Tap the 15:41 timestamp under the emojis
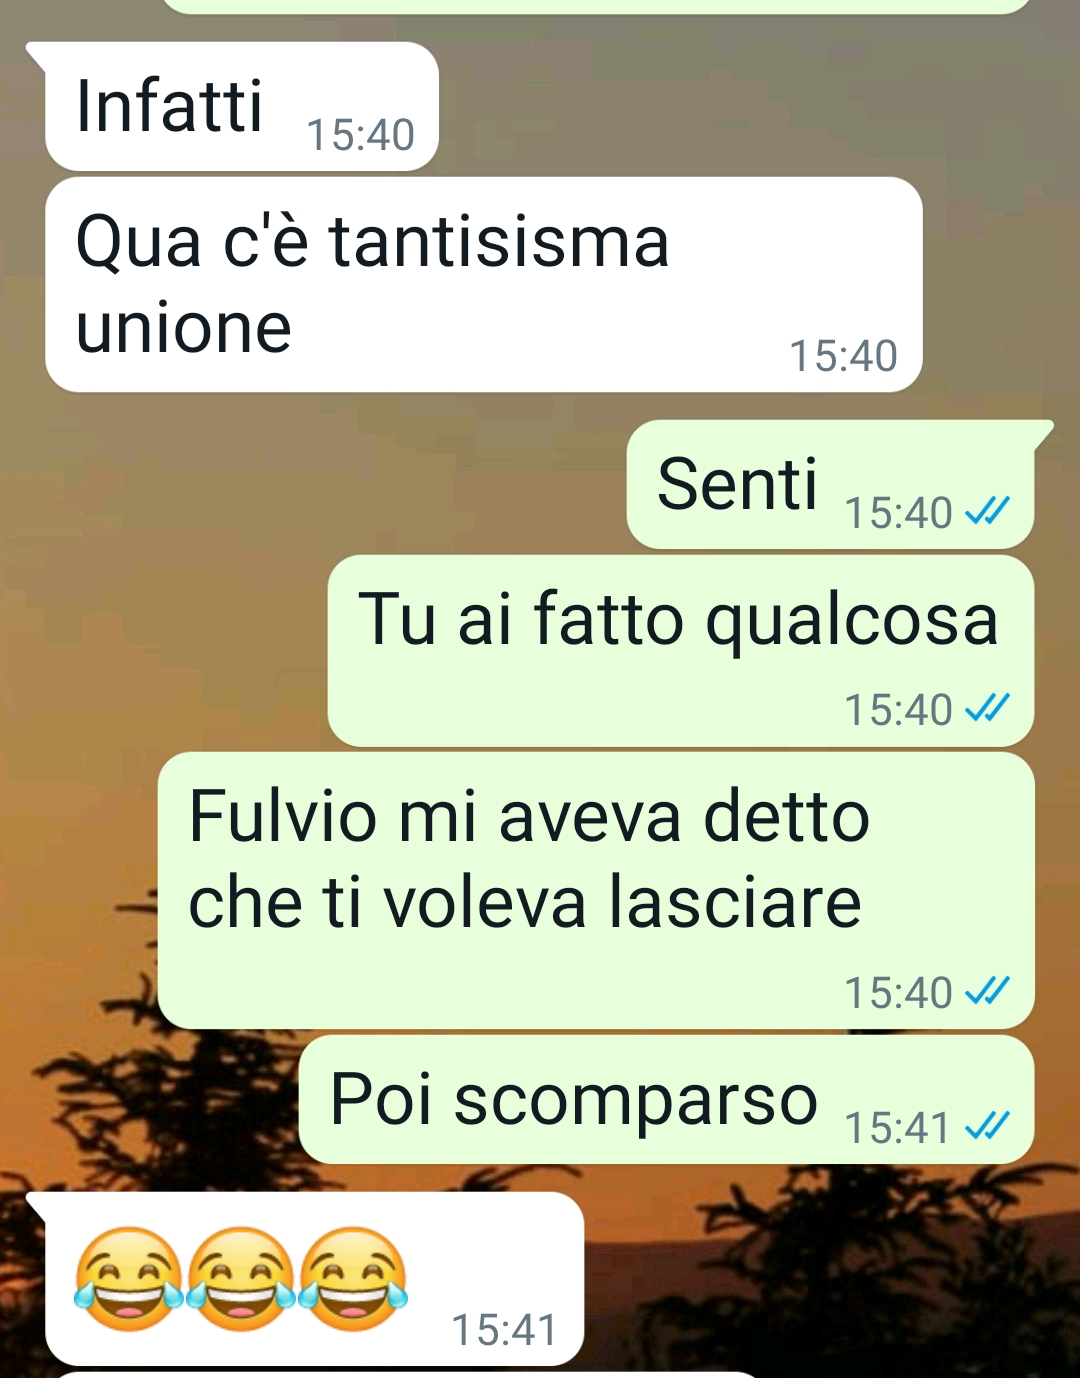Viewport: 1080px width, 1378px height. 504,1330
